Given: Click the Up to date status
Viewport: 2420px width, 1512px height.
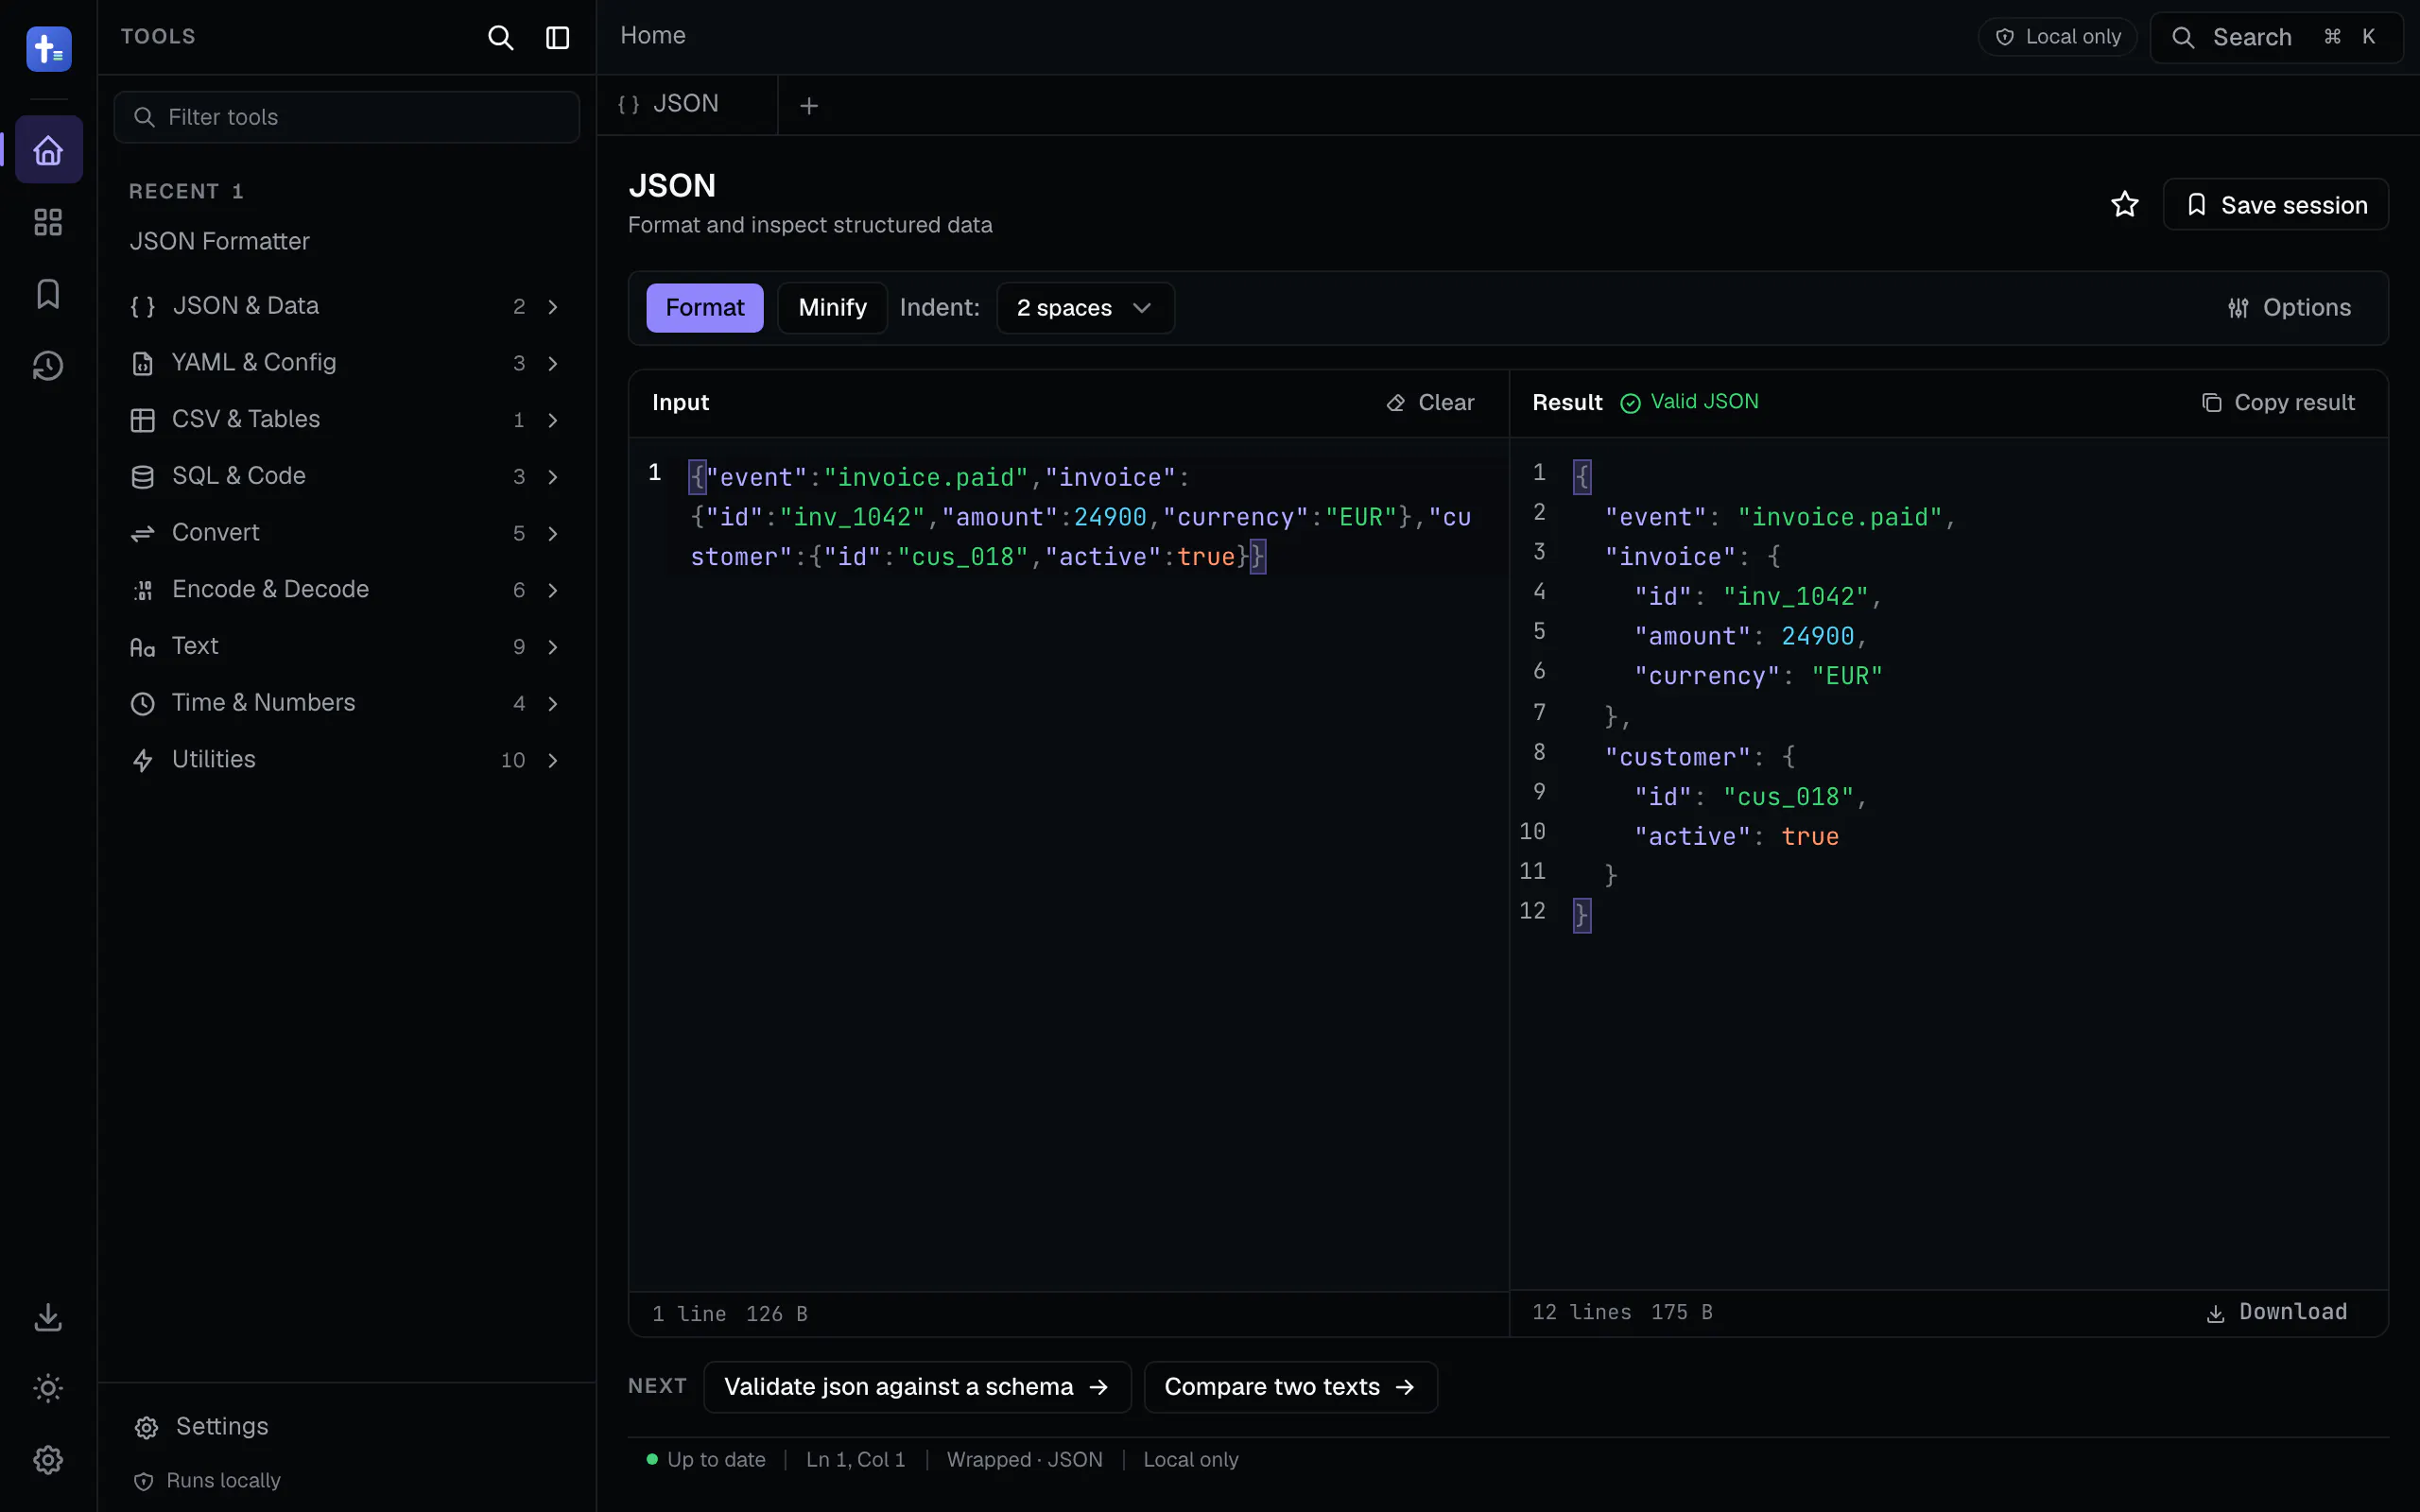Looking at the screenshot, I should (706, 1460).
